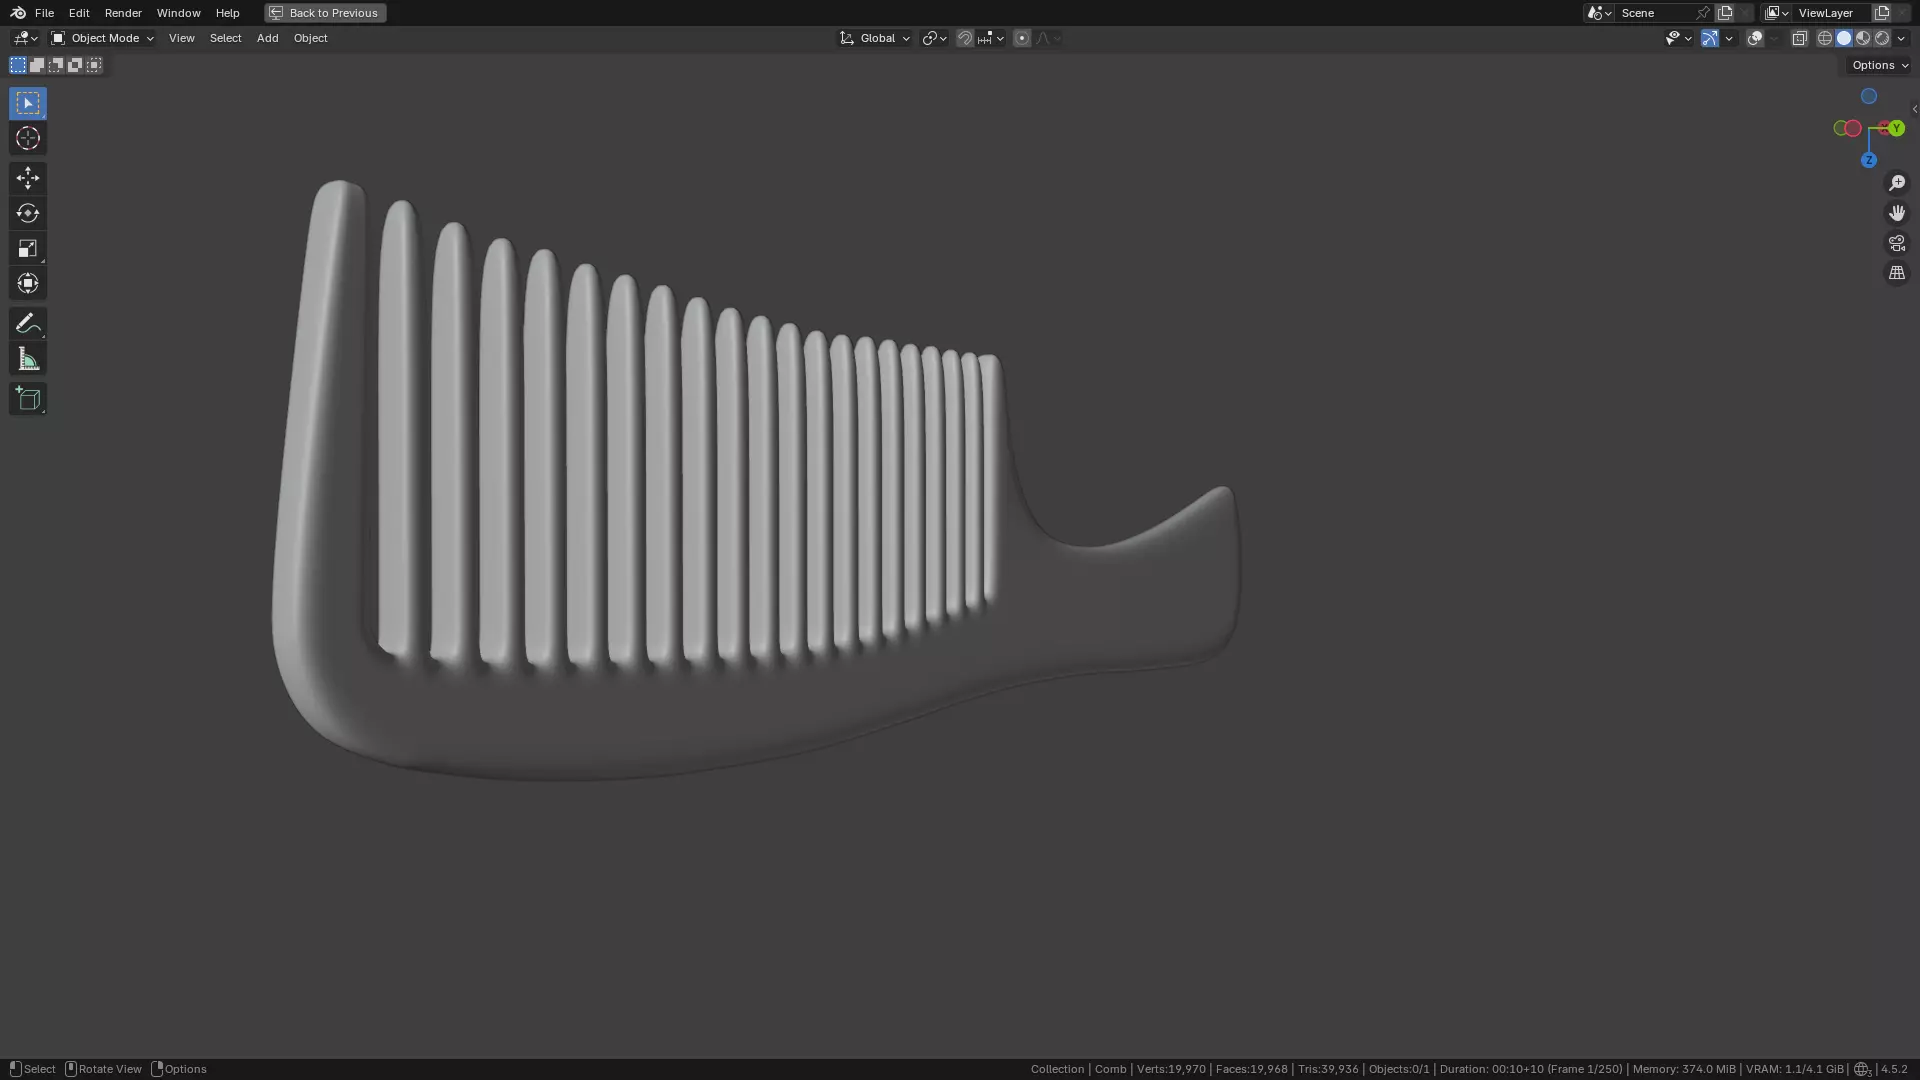Click the Back to Previous button
Viewport: 1920px width, 1080px height.
click(x=325, y=13)
